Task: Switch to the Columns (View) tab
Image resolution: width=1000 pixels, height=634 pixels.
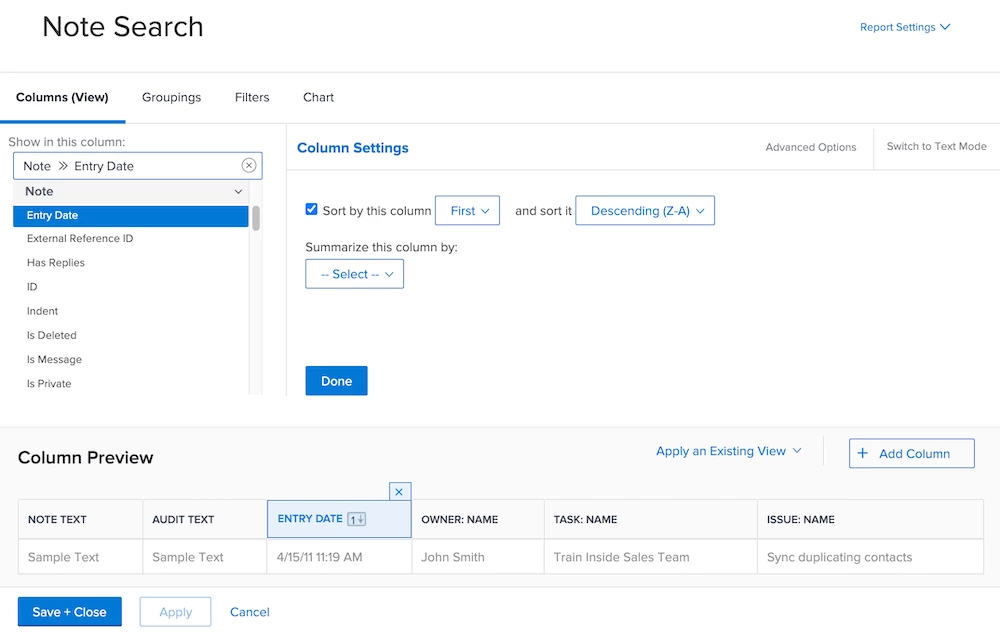Action: pos(62,97)
